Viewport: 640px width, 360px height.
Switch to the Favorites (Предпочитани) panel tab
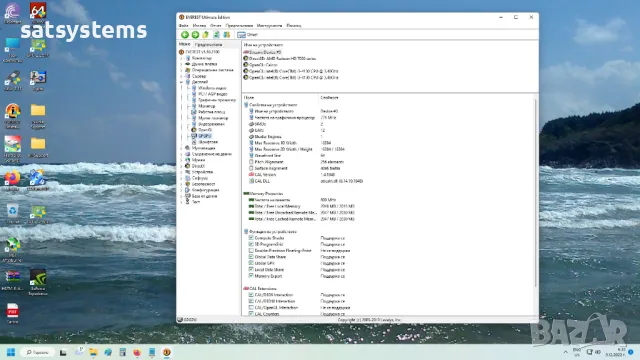[208, 44]
